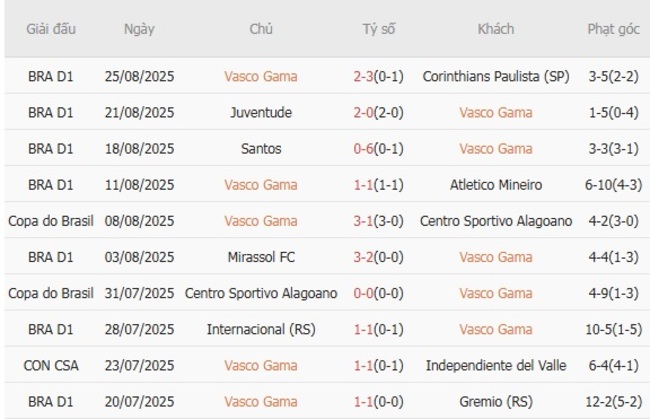Click the Gremio (RS) team link
The height and width of the screenshot is (419, 650).
click(x=496, y=401)
